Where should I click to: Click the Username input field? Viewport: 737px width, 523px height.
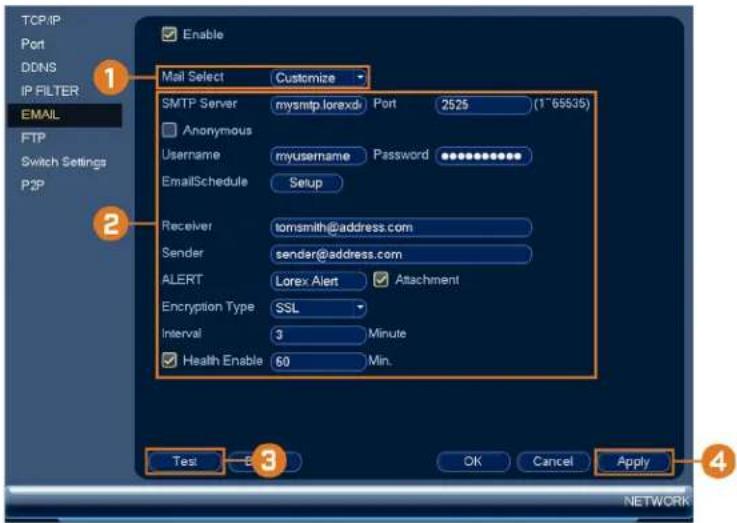pos(319,156)
